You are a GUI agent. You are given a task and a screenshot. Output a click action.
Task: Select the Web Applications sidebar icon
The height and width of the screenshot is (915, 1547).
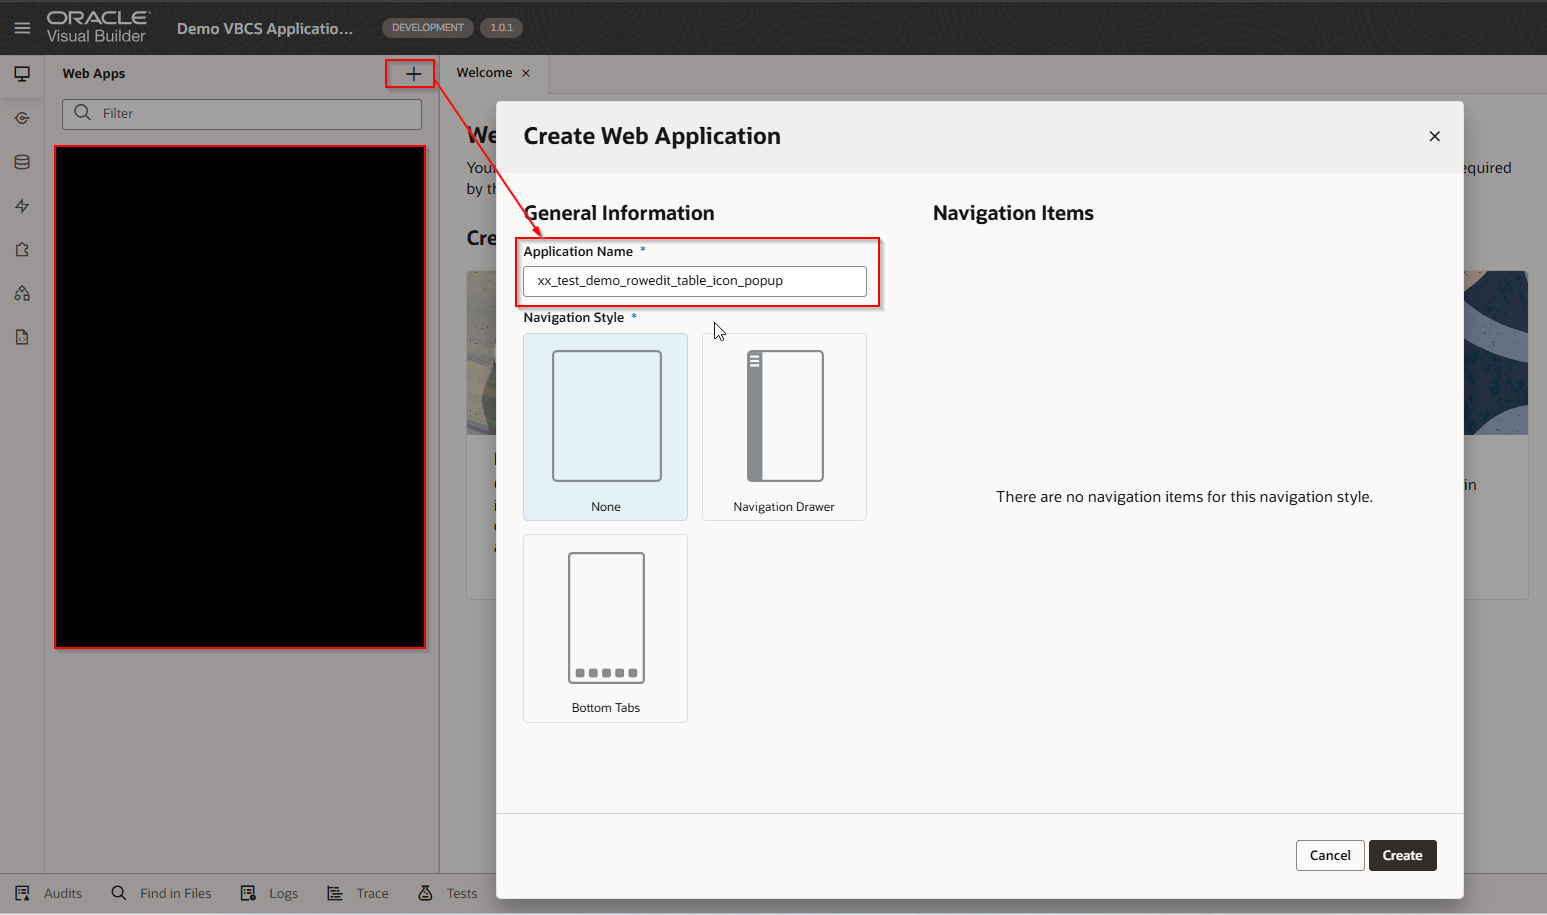[x=22, y=74]
